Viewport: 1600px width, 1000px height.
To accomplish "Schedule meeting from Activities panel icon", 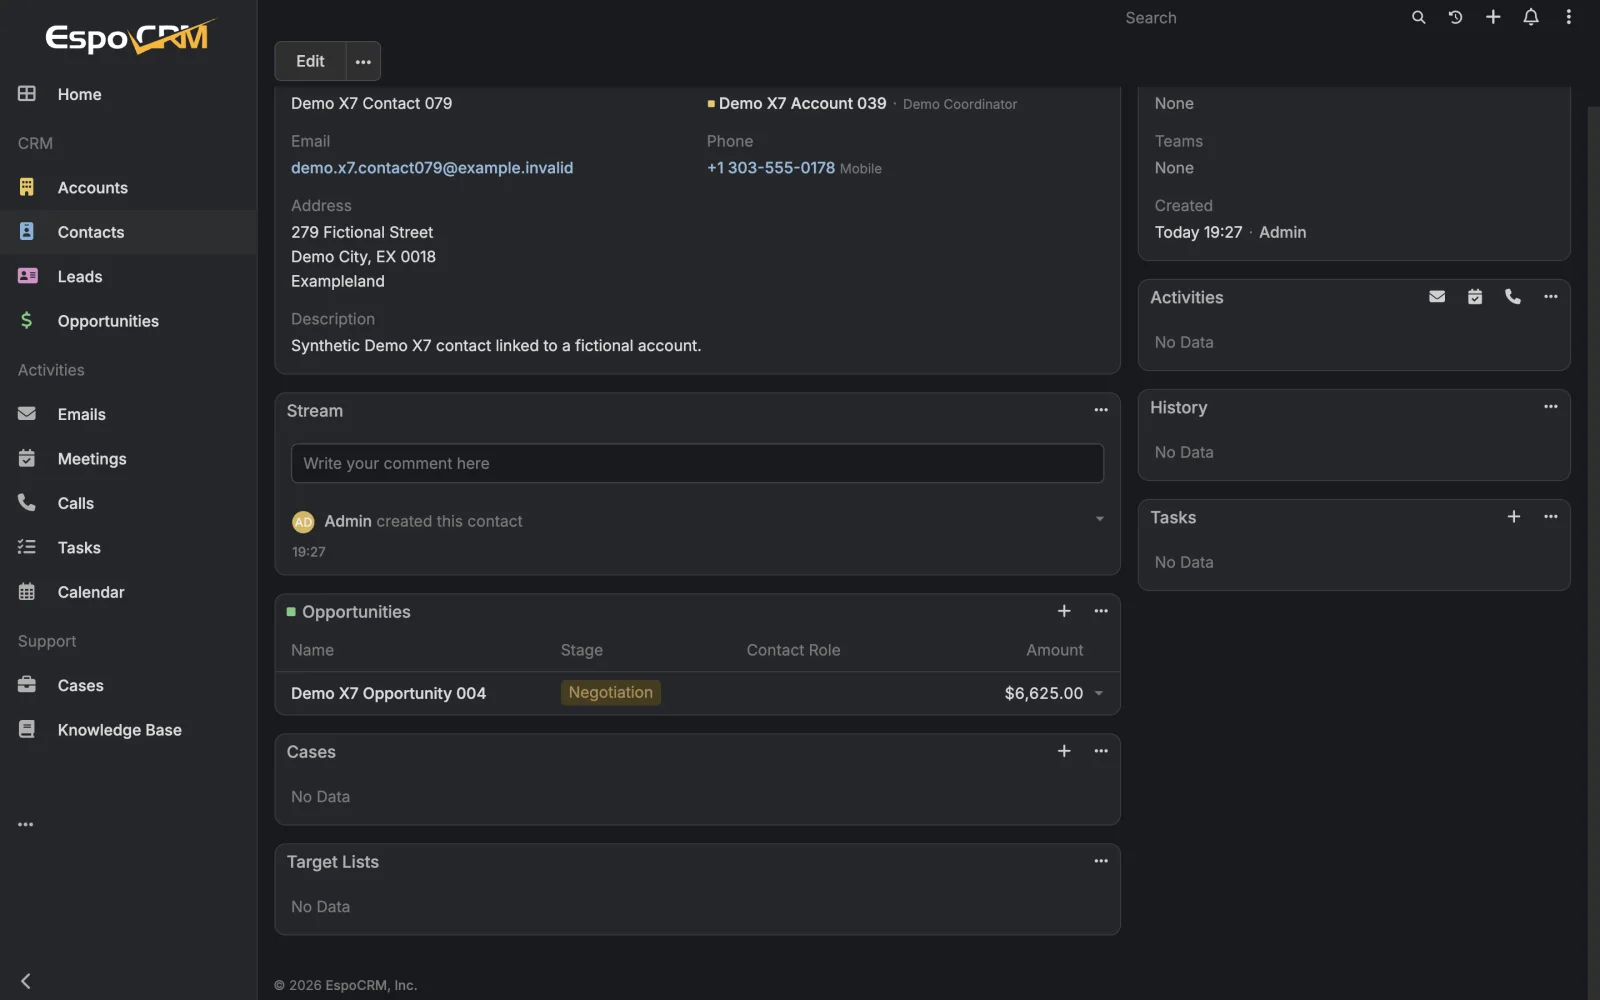I will click(1475, 297).
